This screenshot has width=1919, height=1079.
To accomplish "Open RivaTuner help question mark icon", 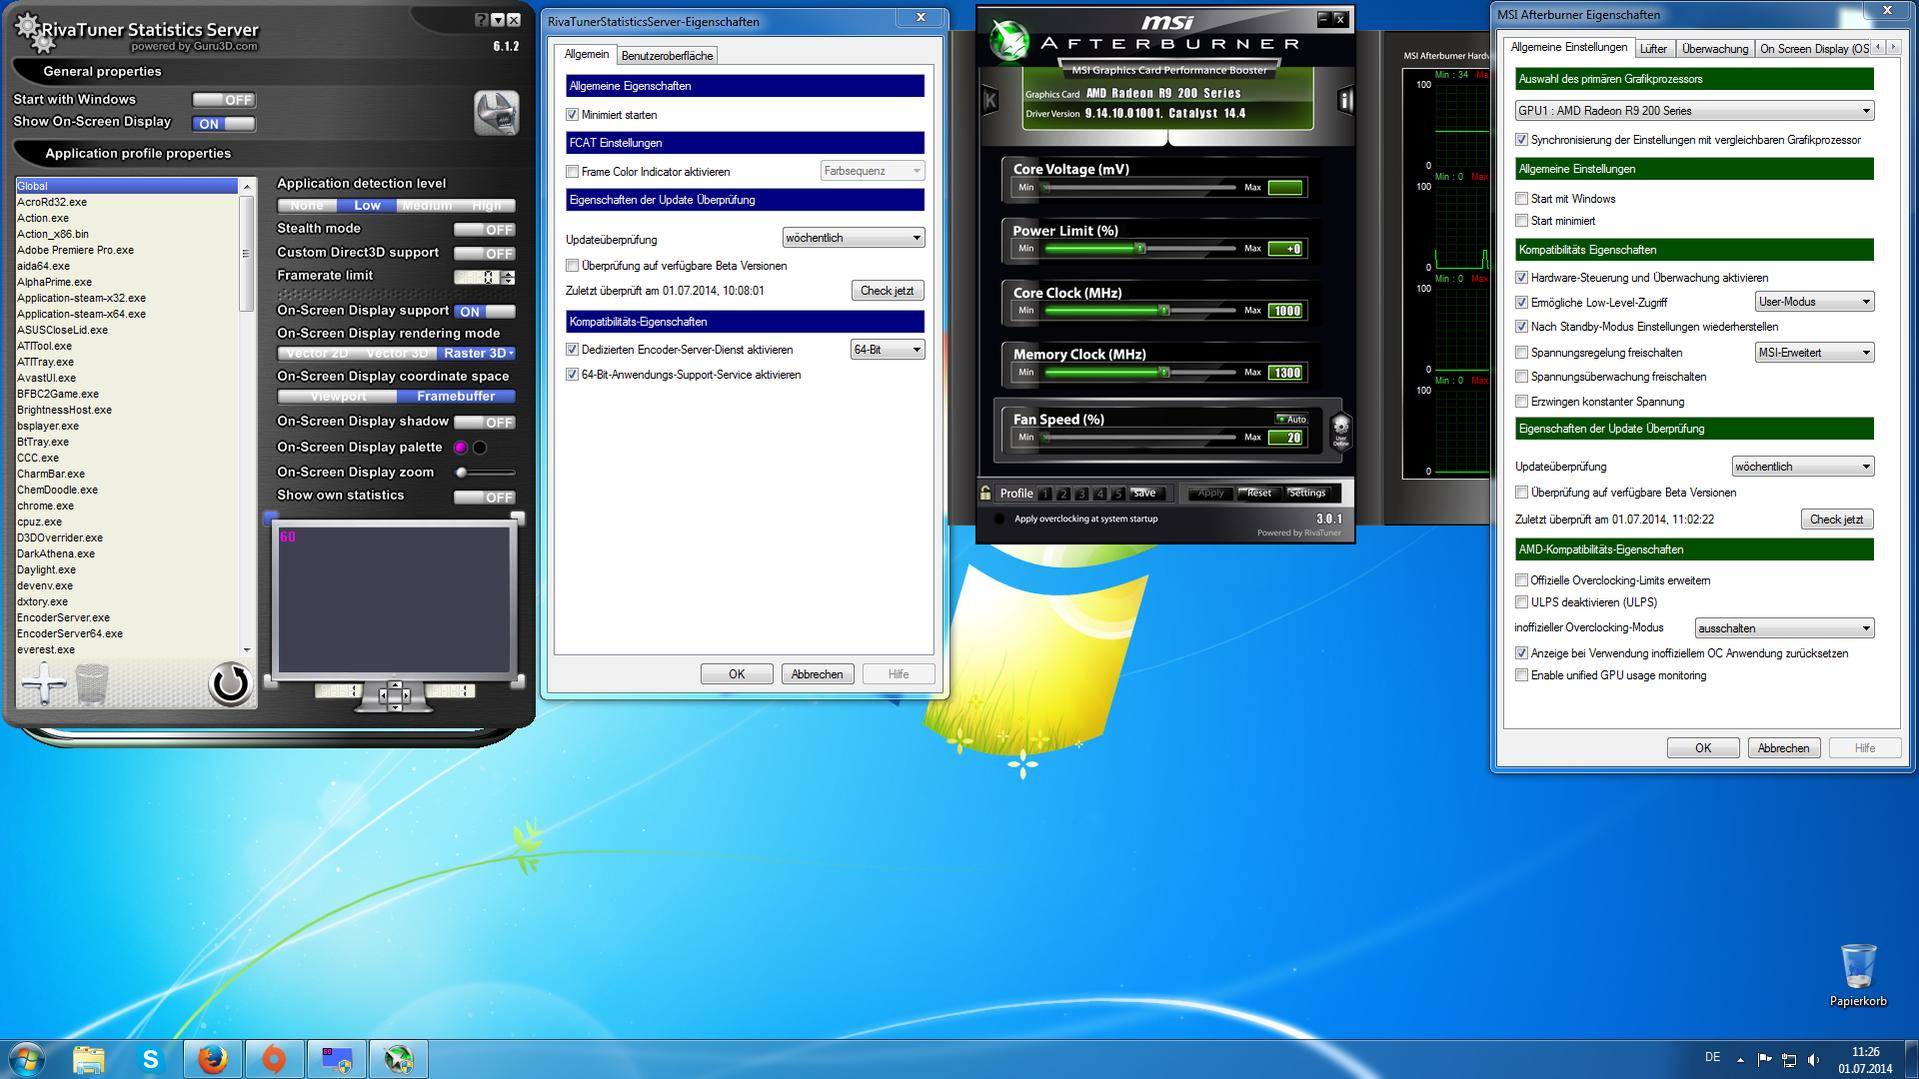I will [481, 20].
